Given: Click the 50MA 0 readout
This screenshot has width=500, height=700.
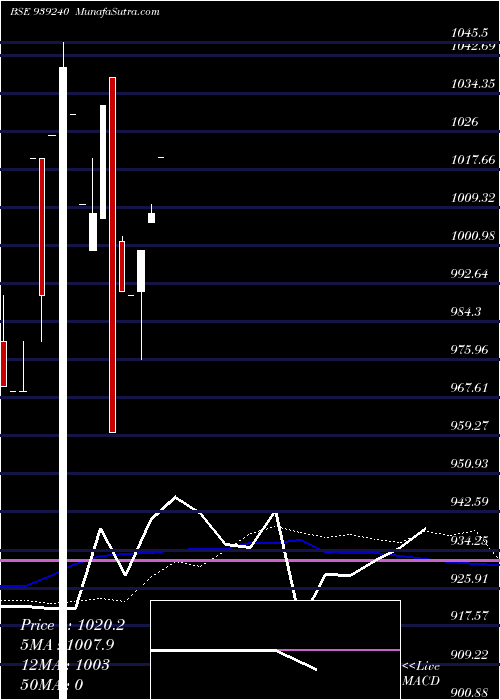Looking at the screenshot, I should pyautogui.click(x=52, y=684).
